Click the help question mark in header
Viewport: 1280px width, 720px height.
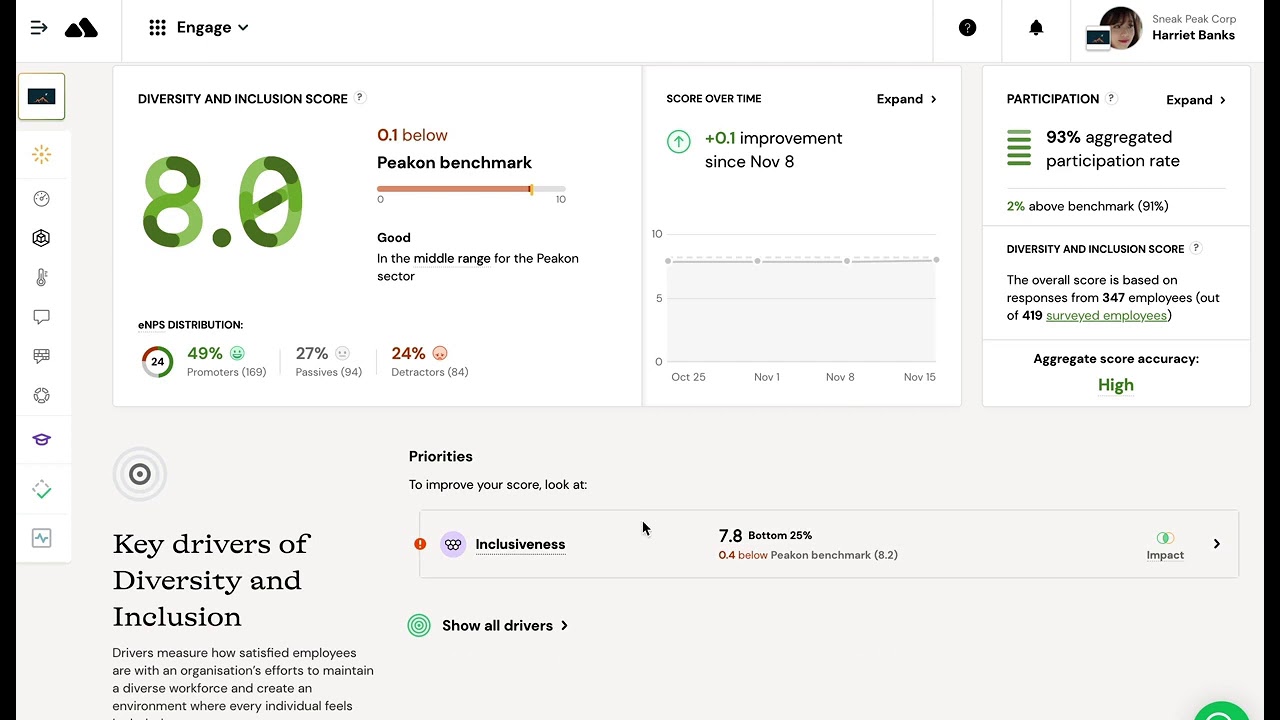967,28
